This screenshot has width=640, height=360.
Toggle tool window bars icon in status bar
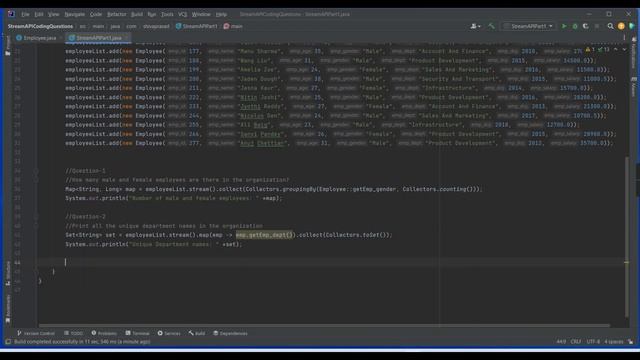pyautogui.click(x=8, y=342)
